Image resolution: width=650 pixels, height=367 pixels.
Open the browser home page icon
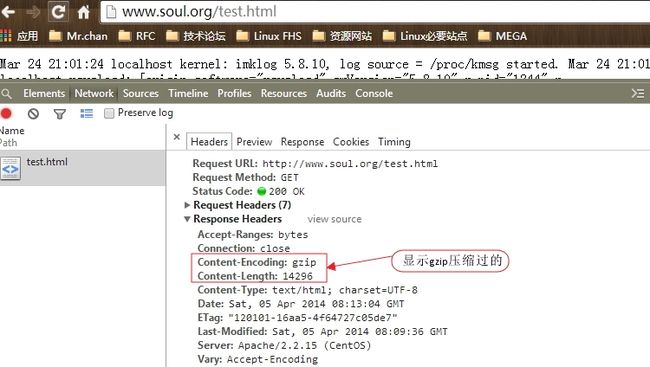tap(84, 12)
